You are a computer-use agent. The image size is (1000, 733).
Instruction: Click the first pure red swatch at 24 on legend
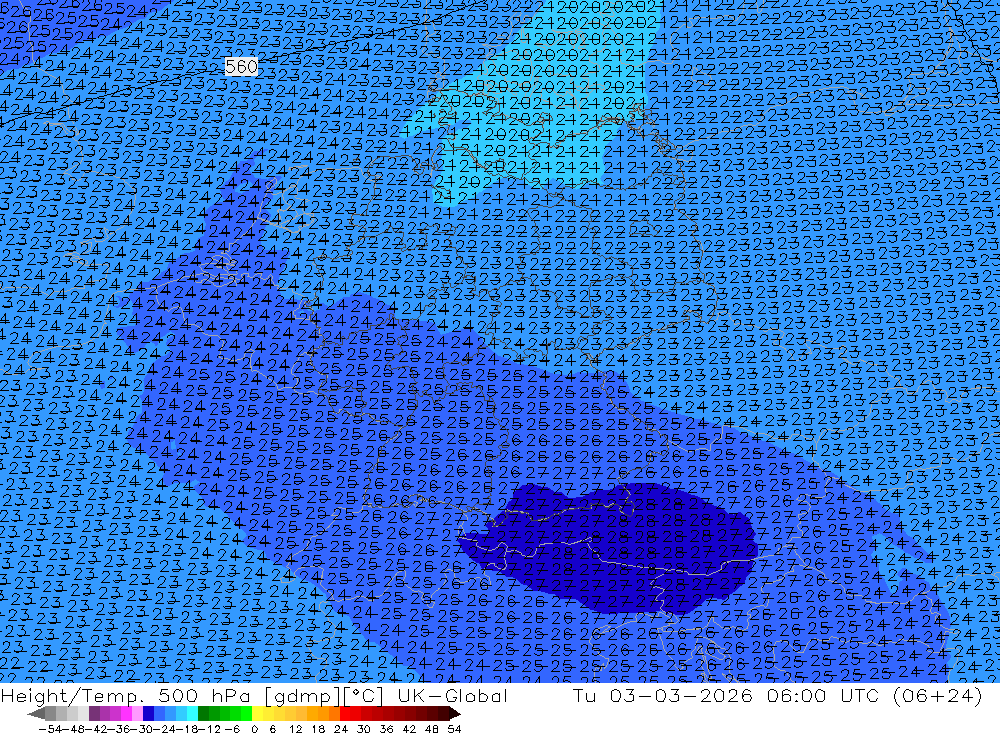(345, 714)
